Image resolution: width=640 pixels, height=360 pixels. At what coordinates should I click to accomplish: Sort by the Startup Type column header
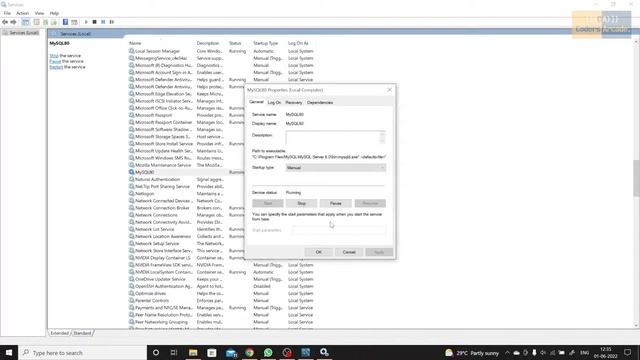pos(266,43)
